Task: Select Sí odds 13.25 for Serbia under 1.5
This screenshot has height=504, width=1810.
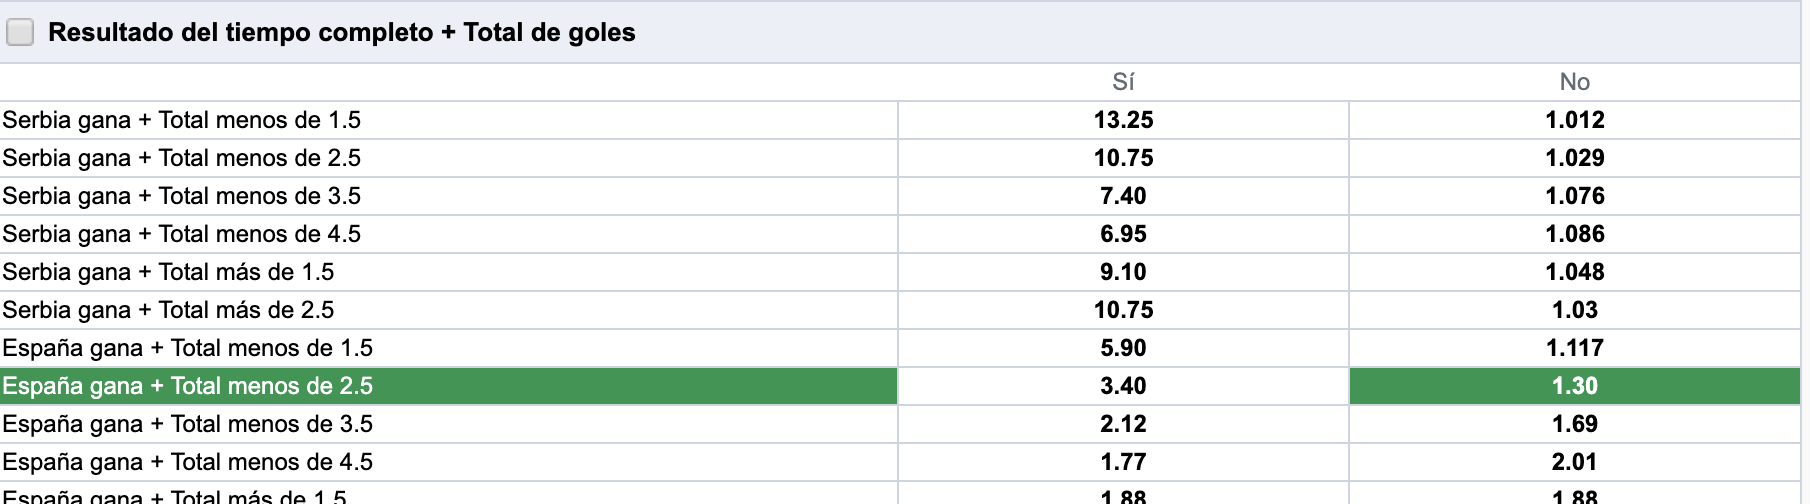Action: (x=1123, y=120)
